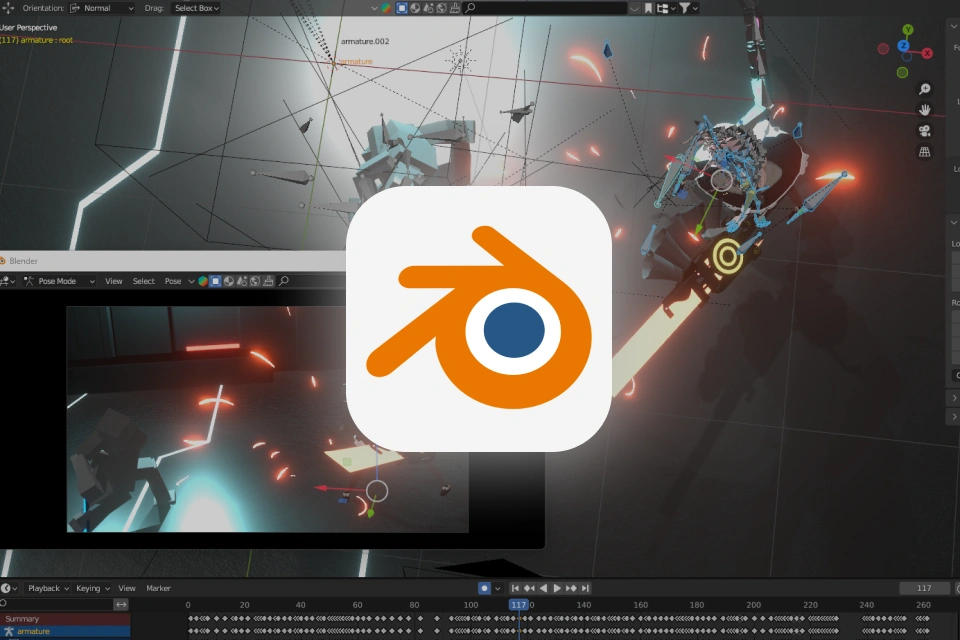Open the Pose Mode selector dropdown
This screenshot has width=960, height=640.
[59, 281]
